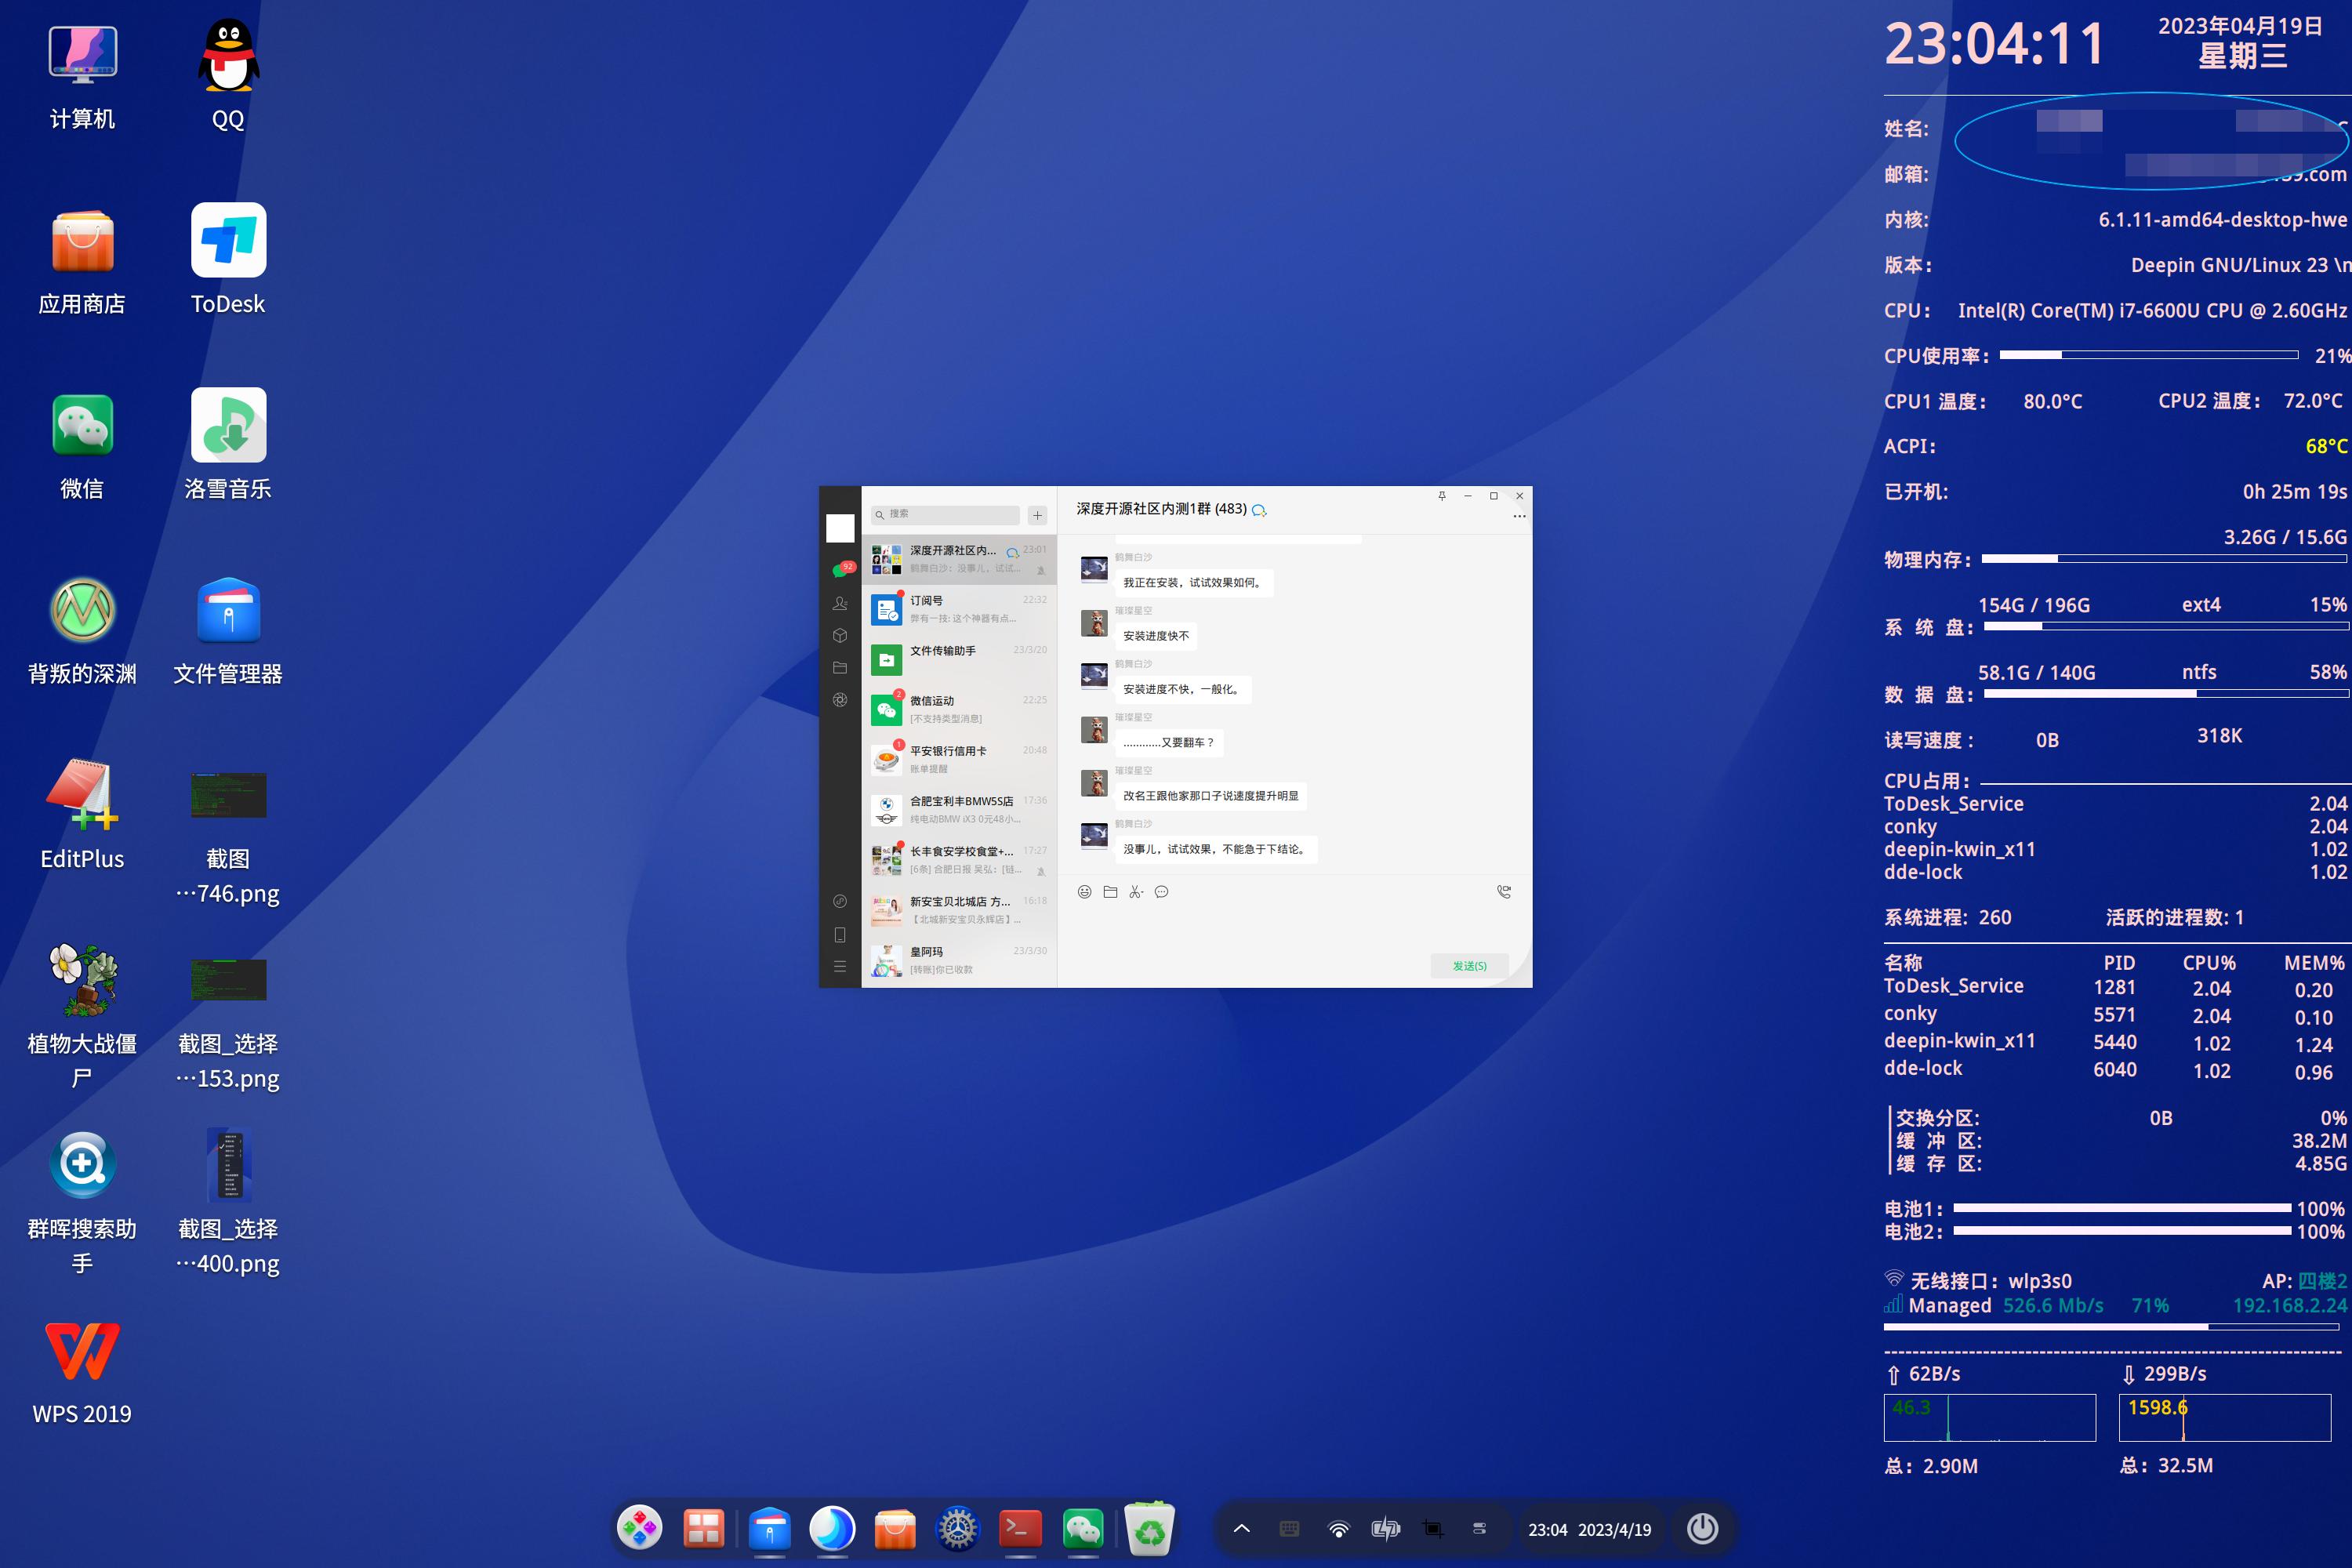Open the Collections box icon in WeChat sidebar

(x=840, y=636)
